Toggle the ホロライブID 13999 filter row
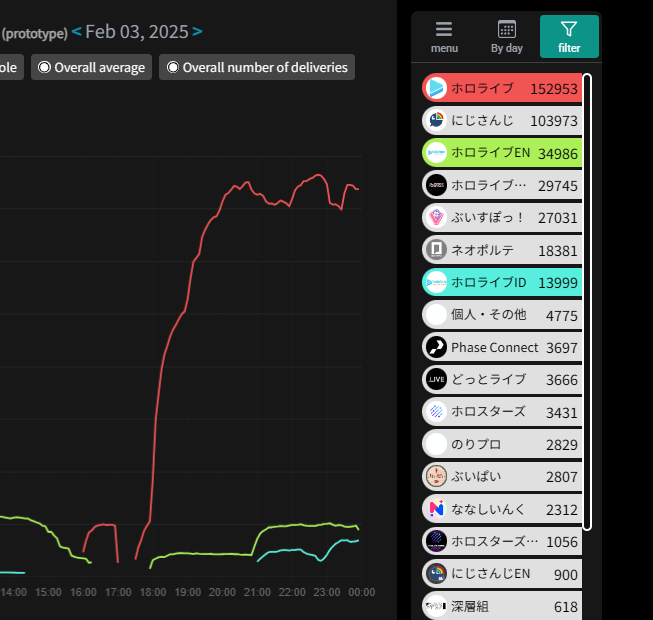The height and width of the screenshot is (620, 653). [502, 282]
